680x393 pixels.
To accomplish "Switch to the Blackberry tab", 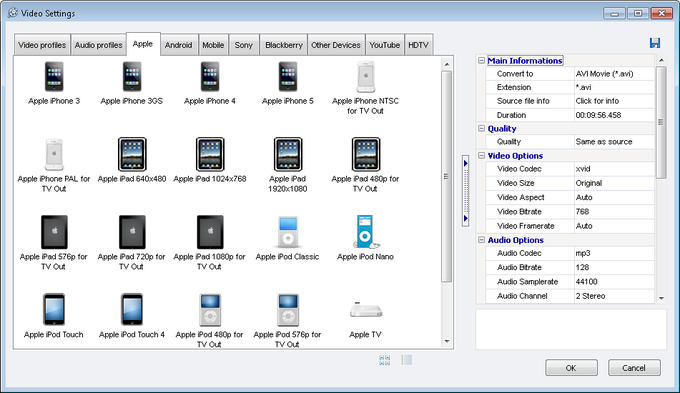I will pyautogui.click(x=284, y=45).
